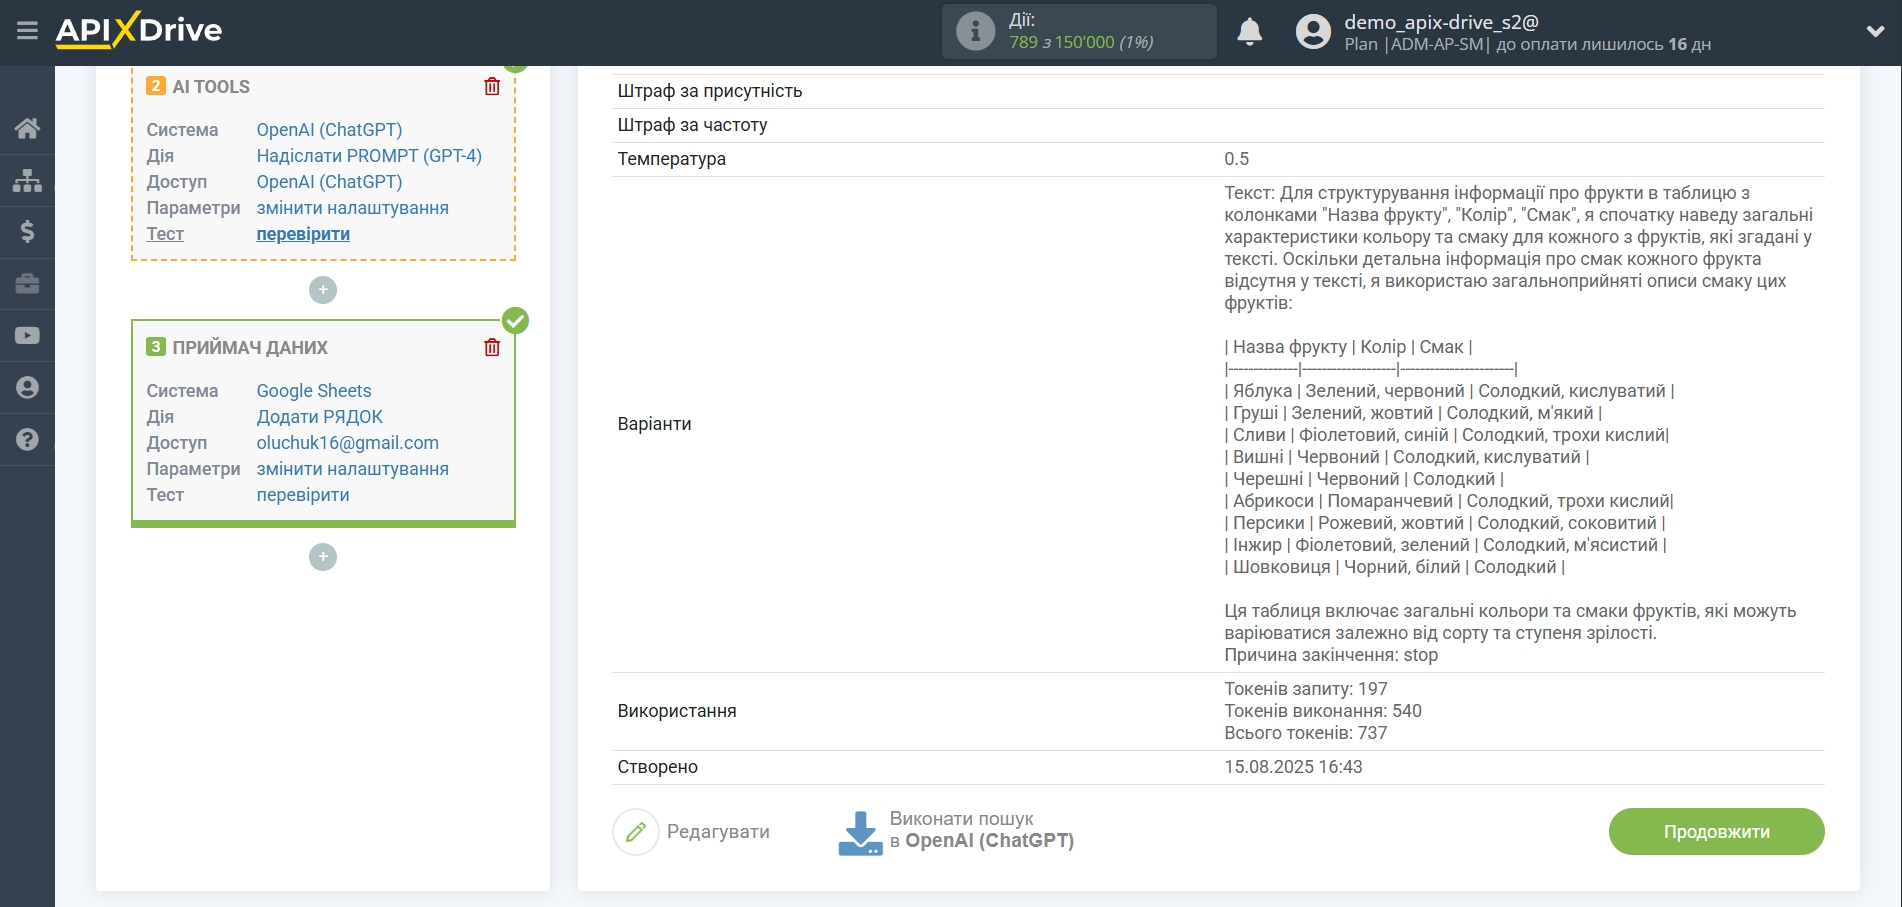
Task: Click Причина закінчення: stop text
Action: point(1331,655)
